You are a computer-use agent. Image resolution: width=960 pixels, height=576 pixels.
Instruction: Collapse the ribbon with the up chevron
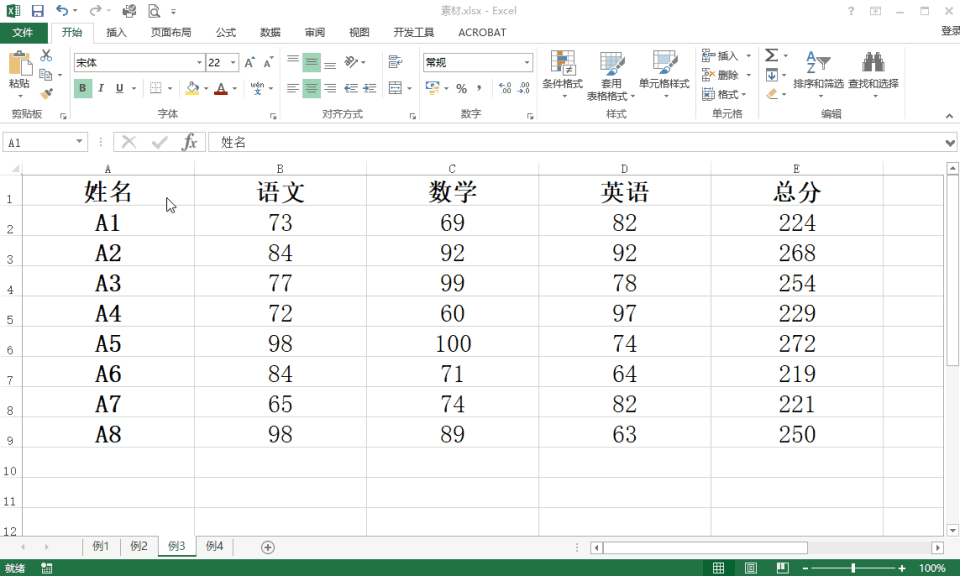click(x=949, y=116)
